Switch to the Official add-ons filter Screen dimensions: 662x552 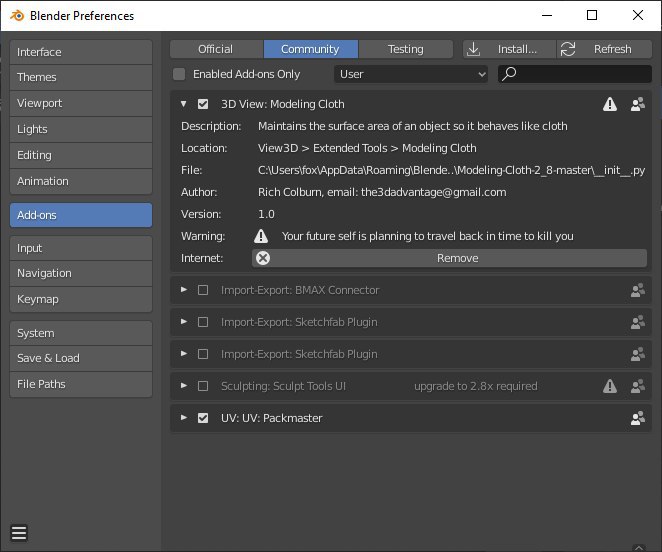click(x=216, y=49)
